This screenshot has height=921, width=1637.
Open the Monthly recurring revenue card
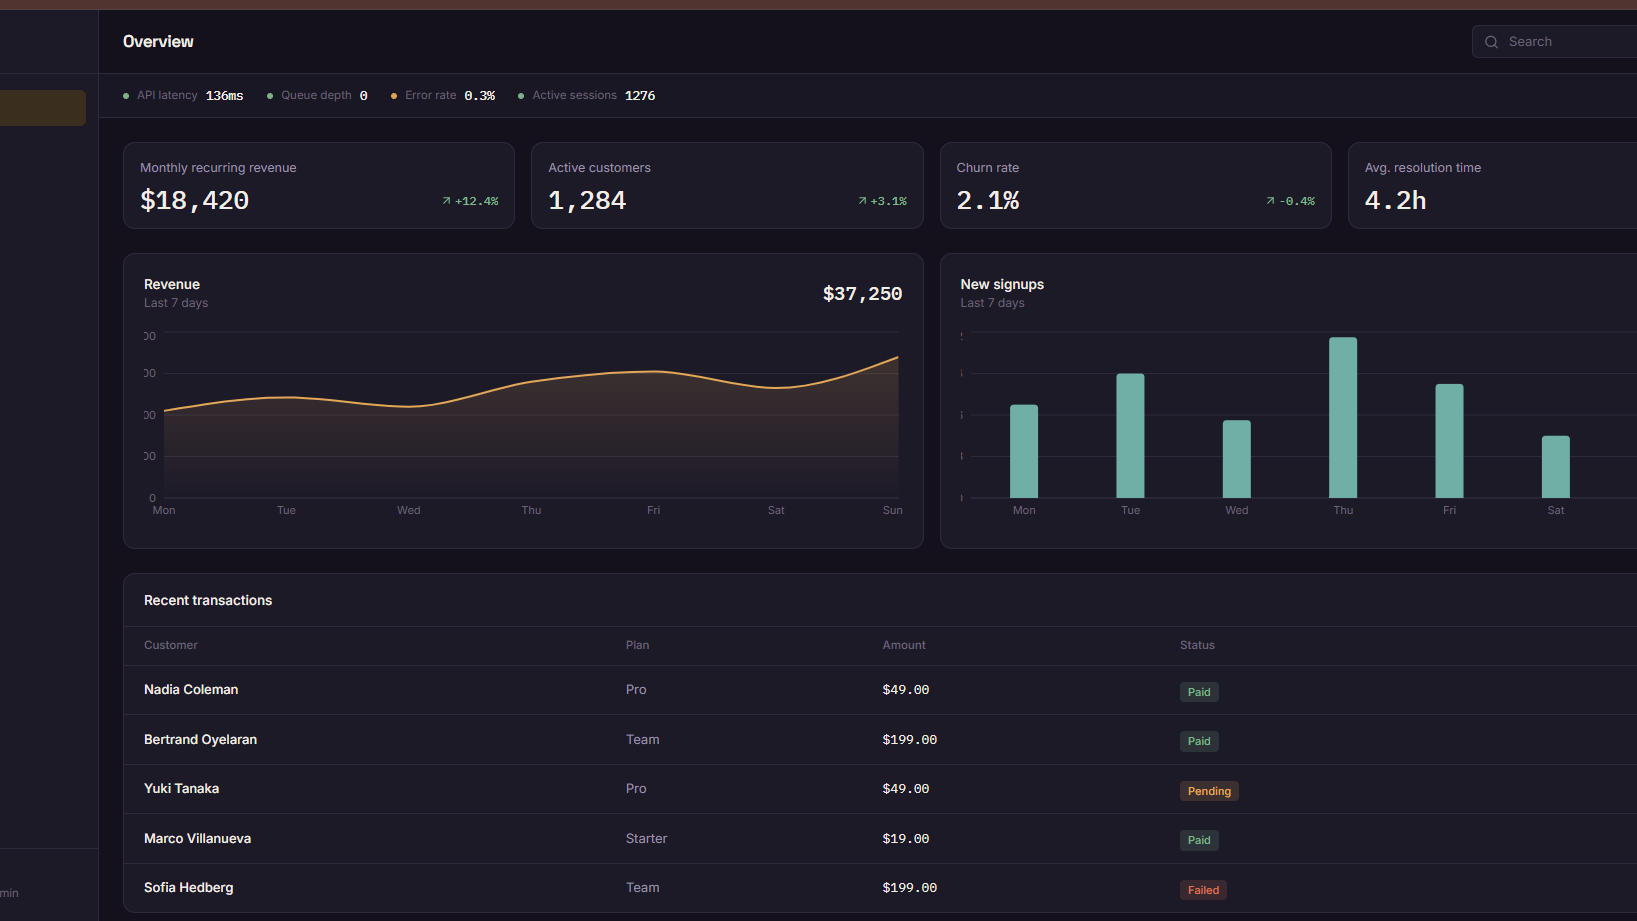coord(319,185)
